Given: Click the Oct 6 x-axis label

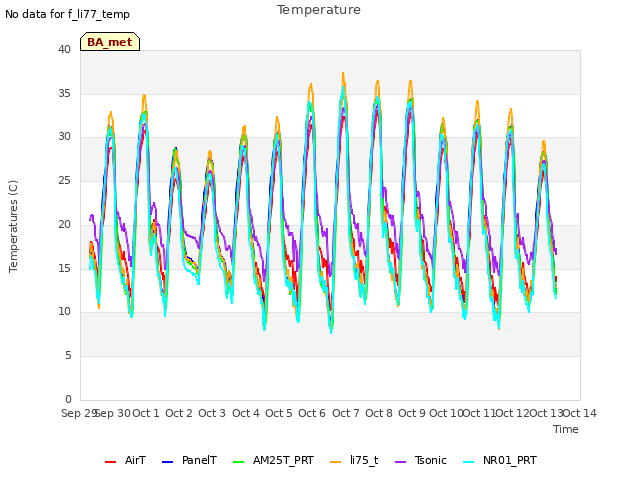Looking at the screenshot, I should click(x=312, y=413).
